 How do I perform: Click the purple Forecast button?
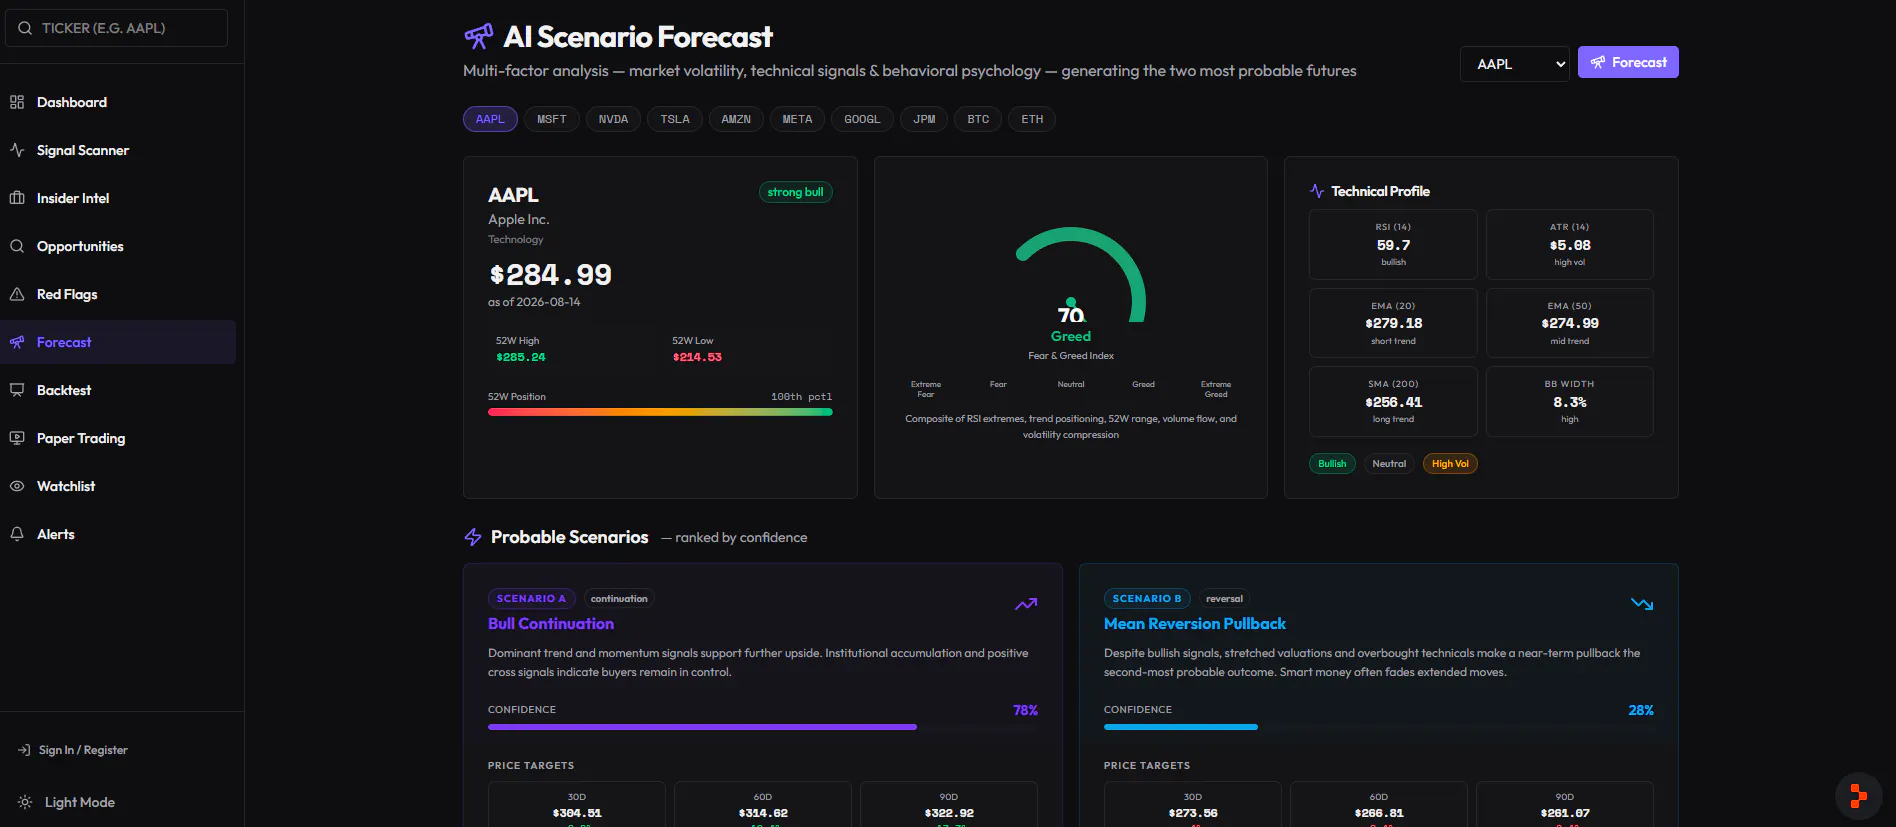point(1628,62)
